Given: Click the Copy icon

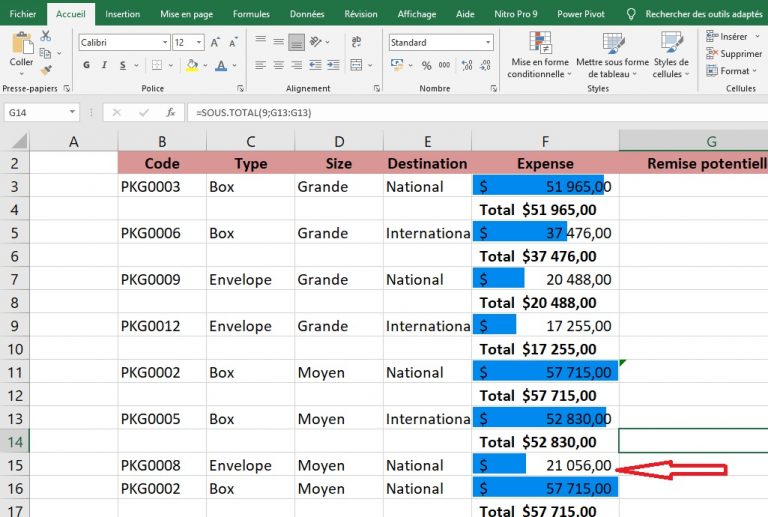Looking at the screenshot, I should coord(45,53).
